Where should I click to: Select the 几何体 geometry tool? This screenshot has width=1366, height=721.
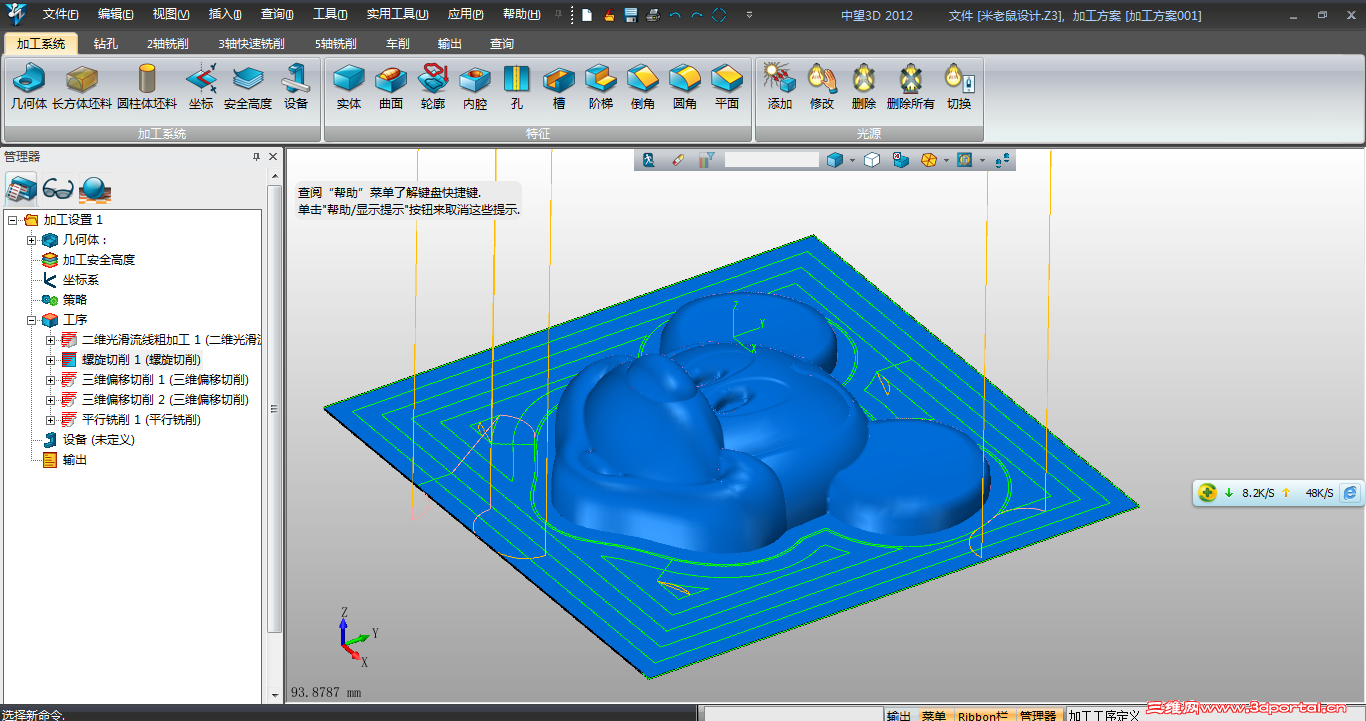click(28, 87)
